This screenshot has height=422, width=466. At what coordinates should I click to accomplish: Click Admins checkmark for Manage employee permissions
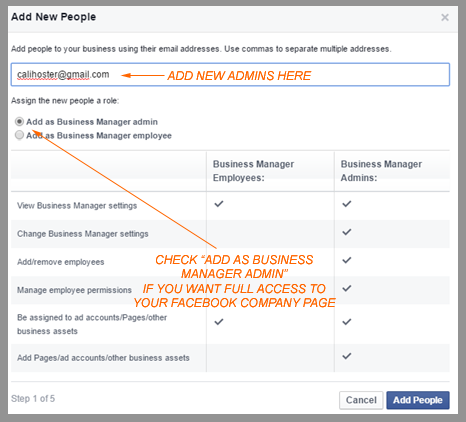point(347,288)
